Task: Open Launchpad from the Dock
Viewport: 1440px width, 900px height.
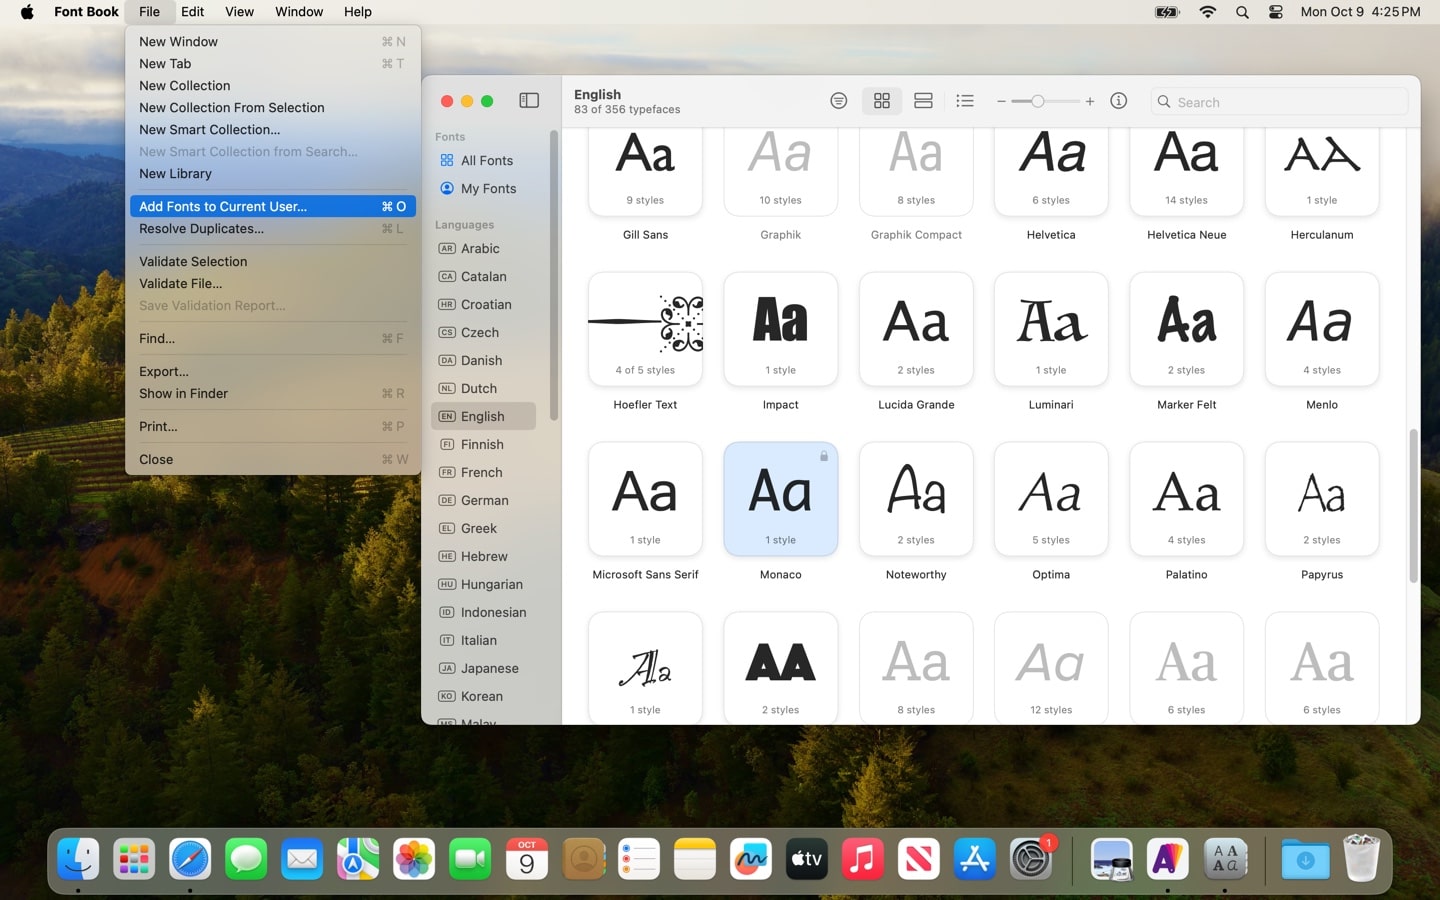Action: pyautogui.click(x=134, y=859)
